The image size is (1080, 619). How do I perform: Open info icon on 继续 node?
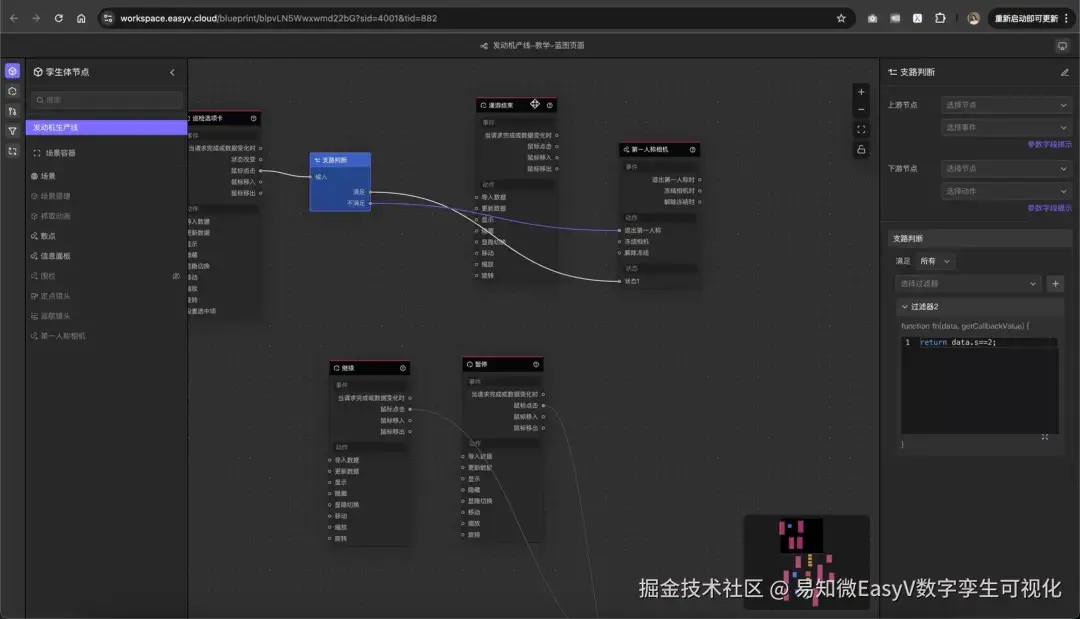pyautogui.click(x=403, y=368)
